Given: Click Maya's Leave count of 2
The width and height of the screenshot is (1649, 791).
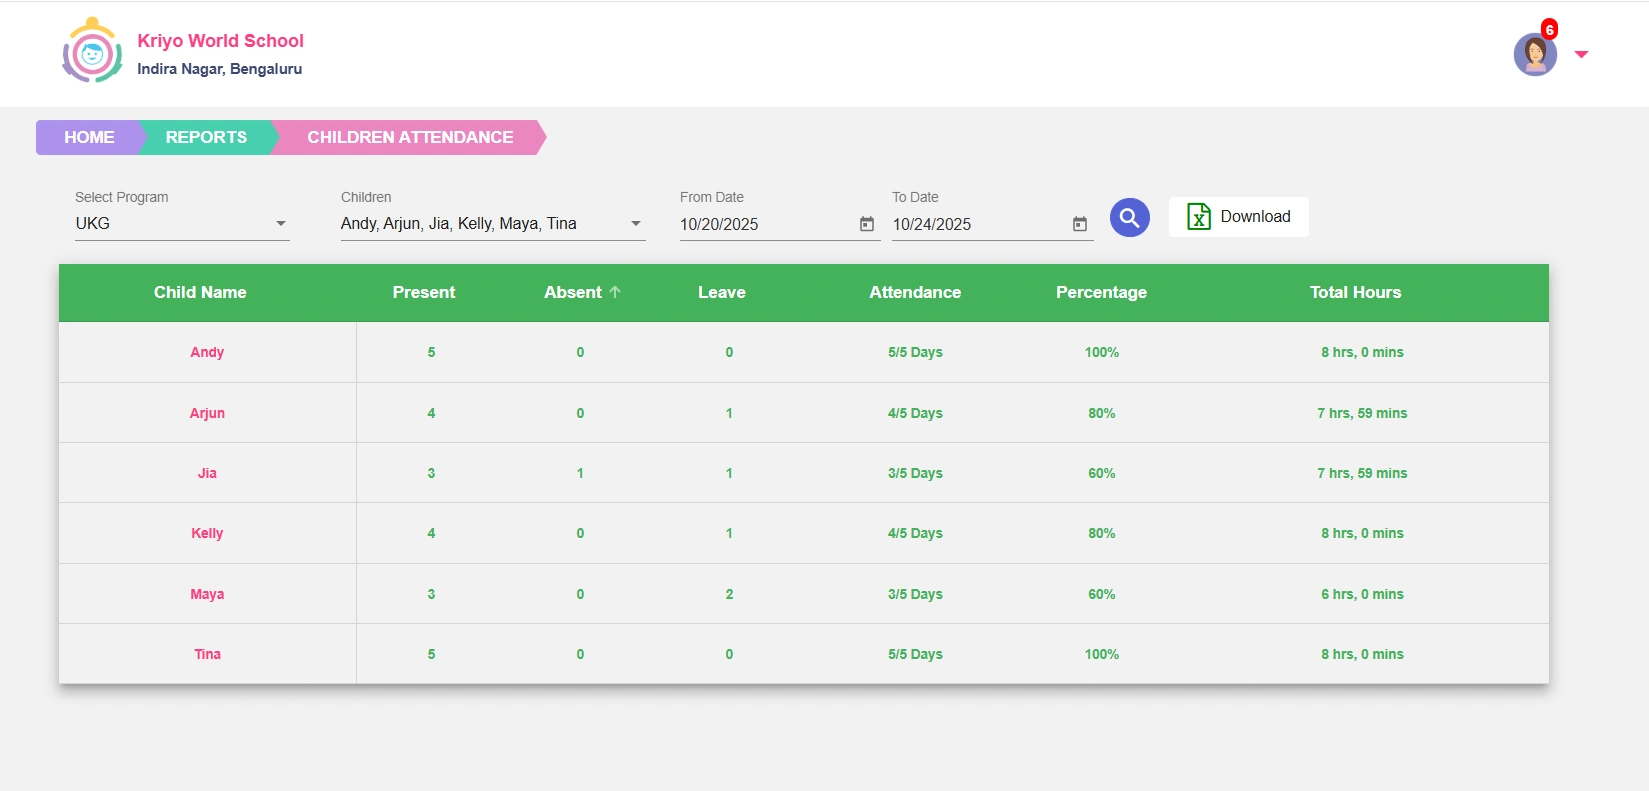Looking at the screenshot, I should (x=729, y=594).
